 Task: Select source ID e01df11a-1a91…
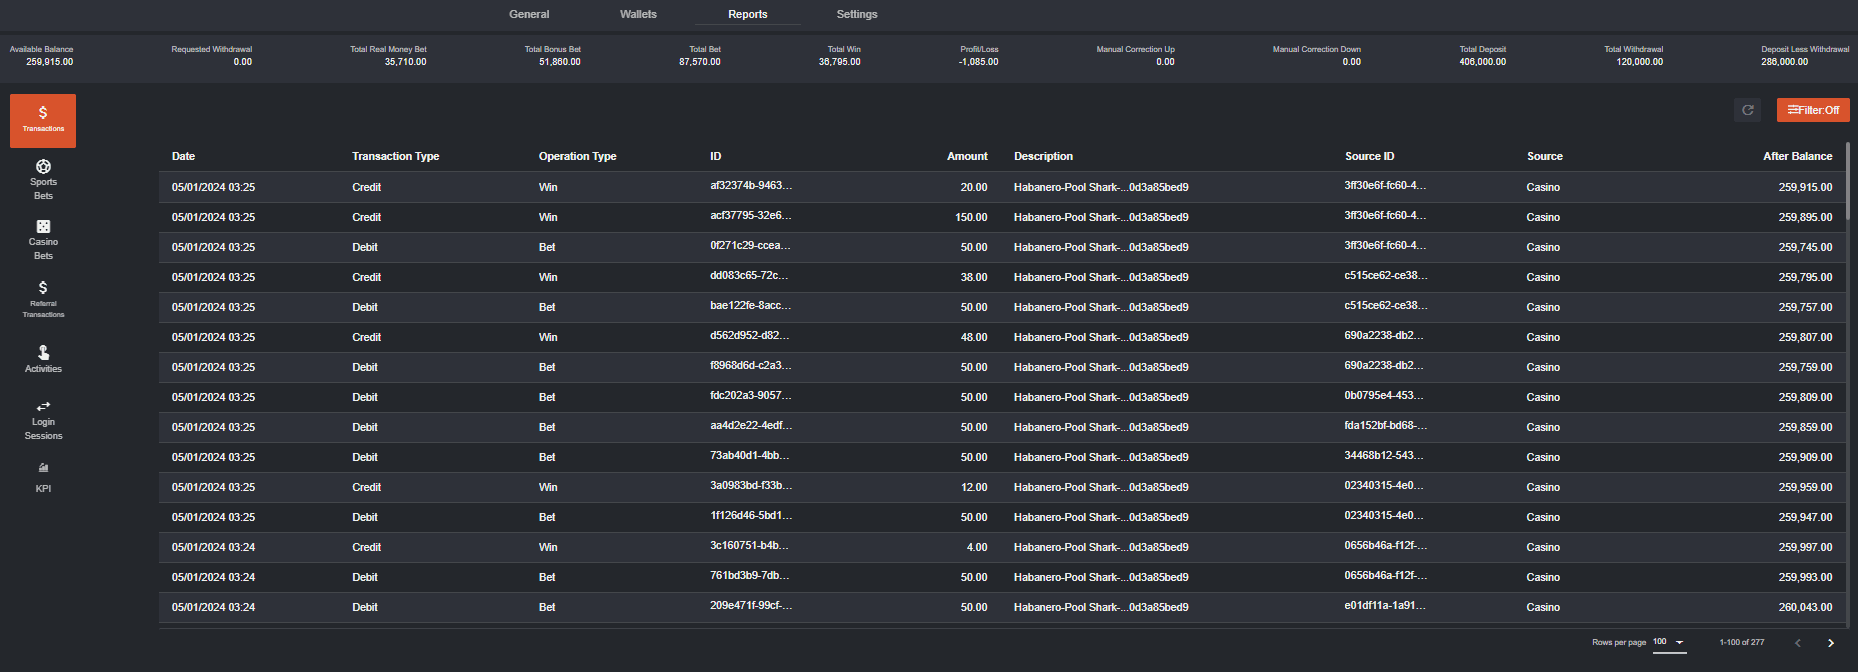pos(1385,606)
